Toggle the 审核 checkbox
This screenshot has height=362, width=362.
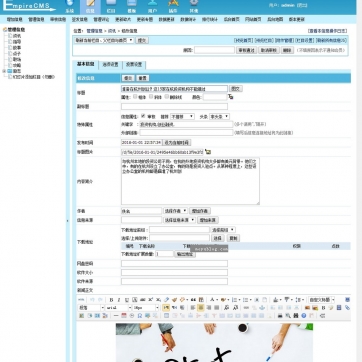point(143,116)
